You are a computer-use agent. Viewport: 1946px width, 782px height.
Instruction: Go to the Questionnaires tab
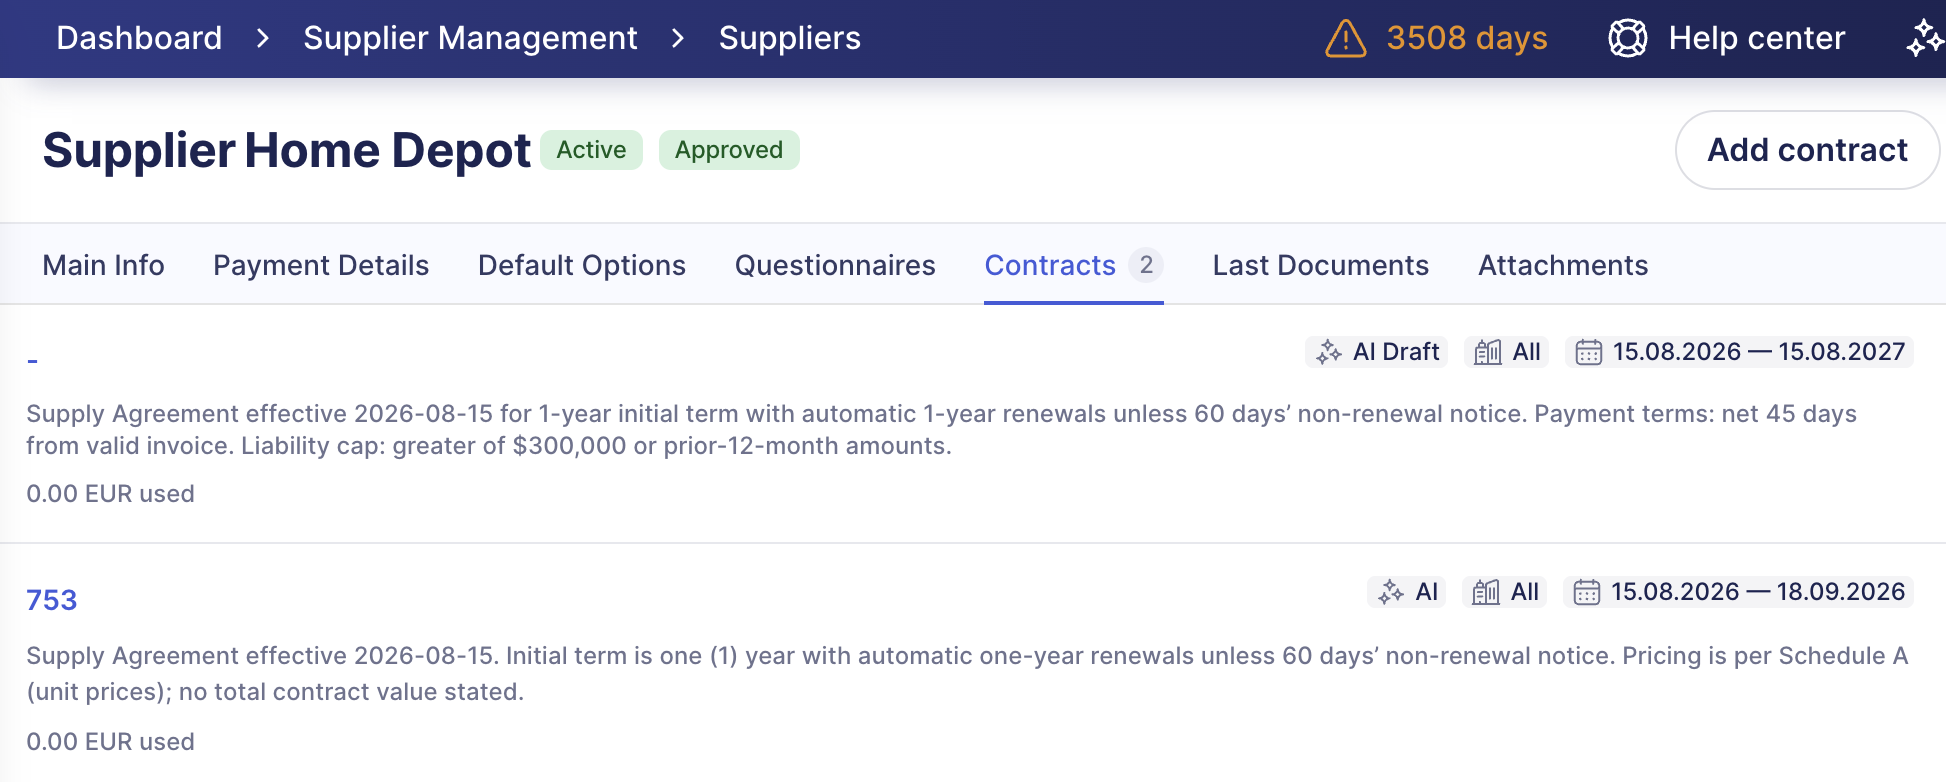tap(835, 265)
